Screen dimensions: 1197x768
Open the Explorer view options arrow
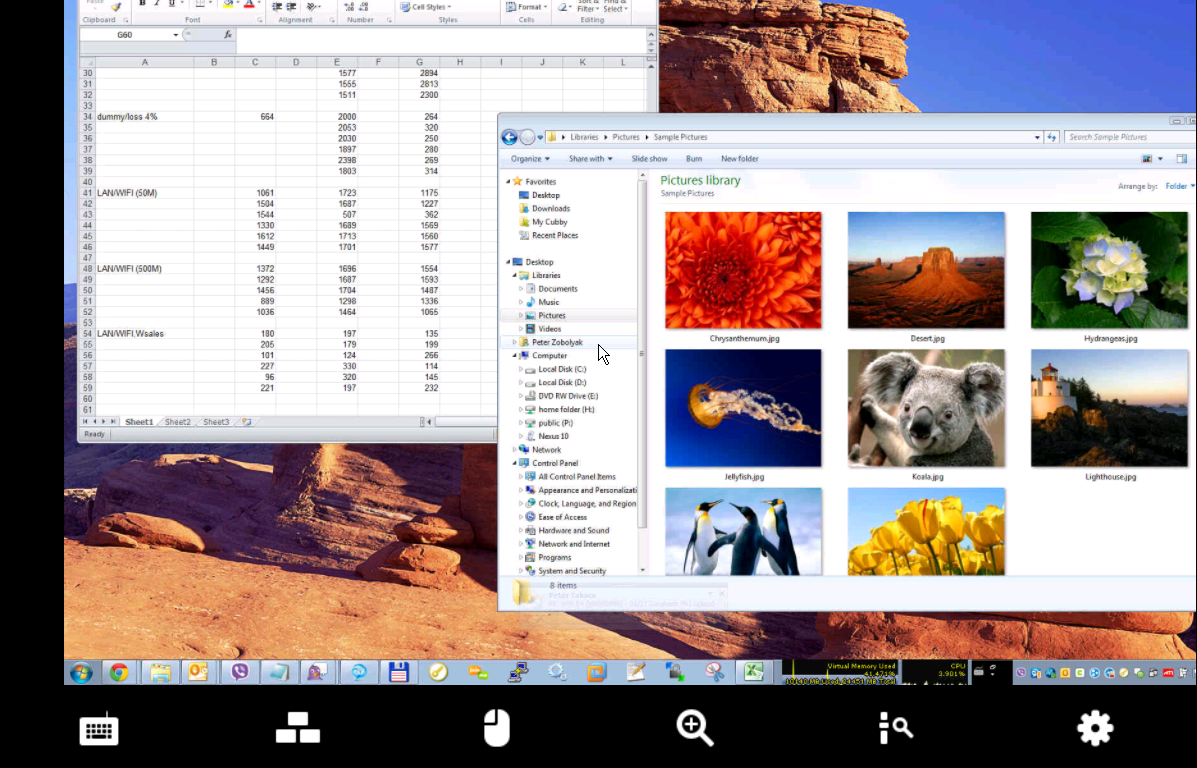(1160, 159)
